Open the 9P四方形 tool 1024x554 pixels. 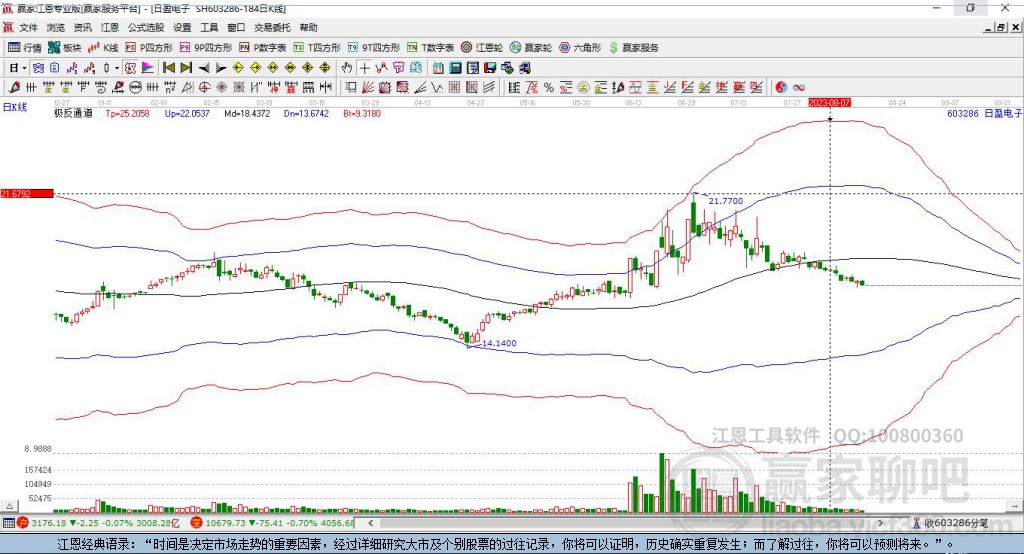pos(206,48)
